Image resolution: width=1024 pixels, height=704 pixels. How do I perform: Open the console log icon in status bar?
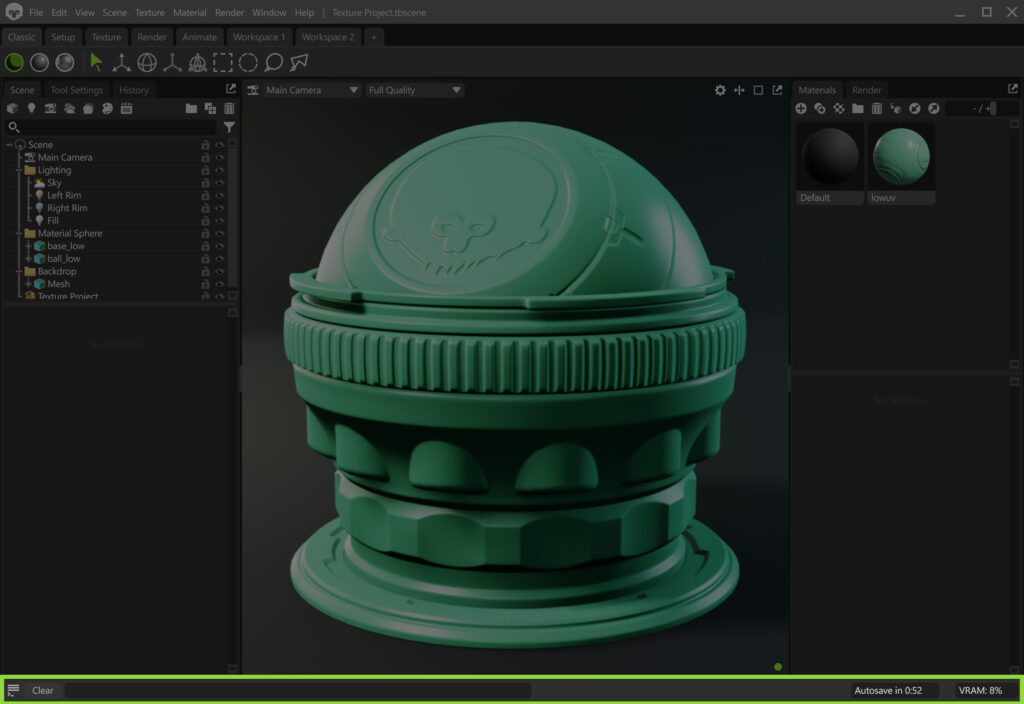(14, 690)
